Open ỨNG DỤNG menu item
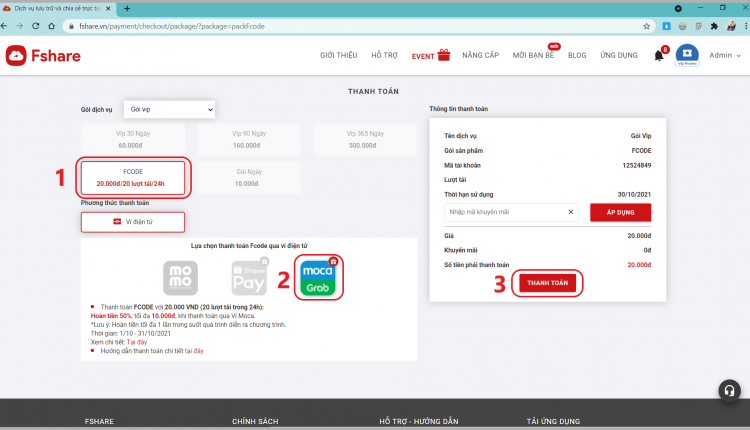 (x=619, y=55)
